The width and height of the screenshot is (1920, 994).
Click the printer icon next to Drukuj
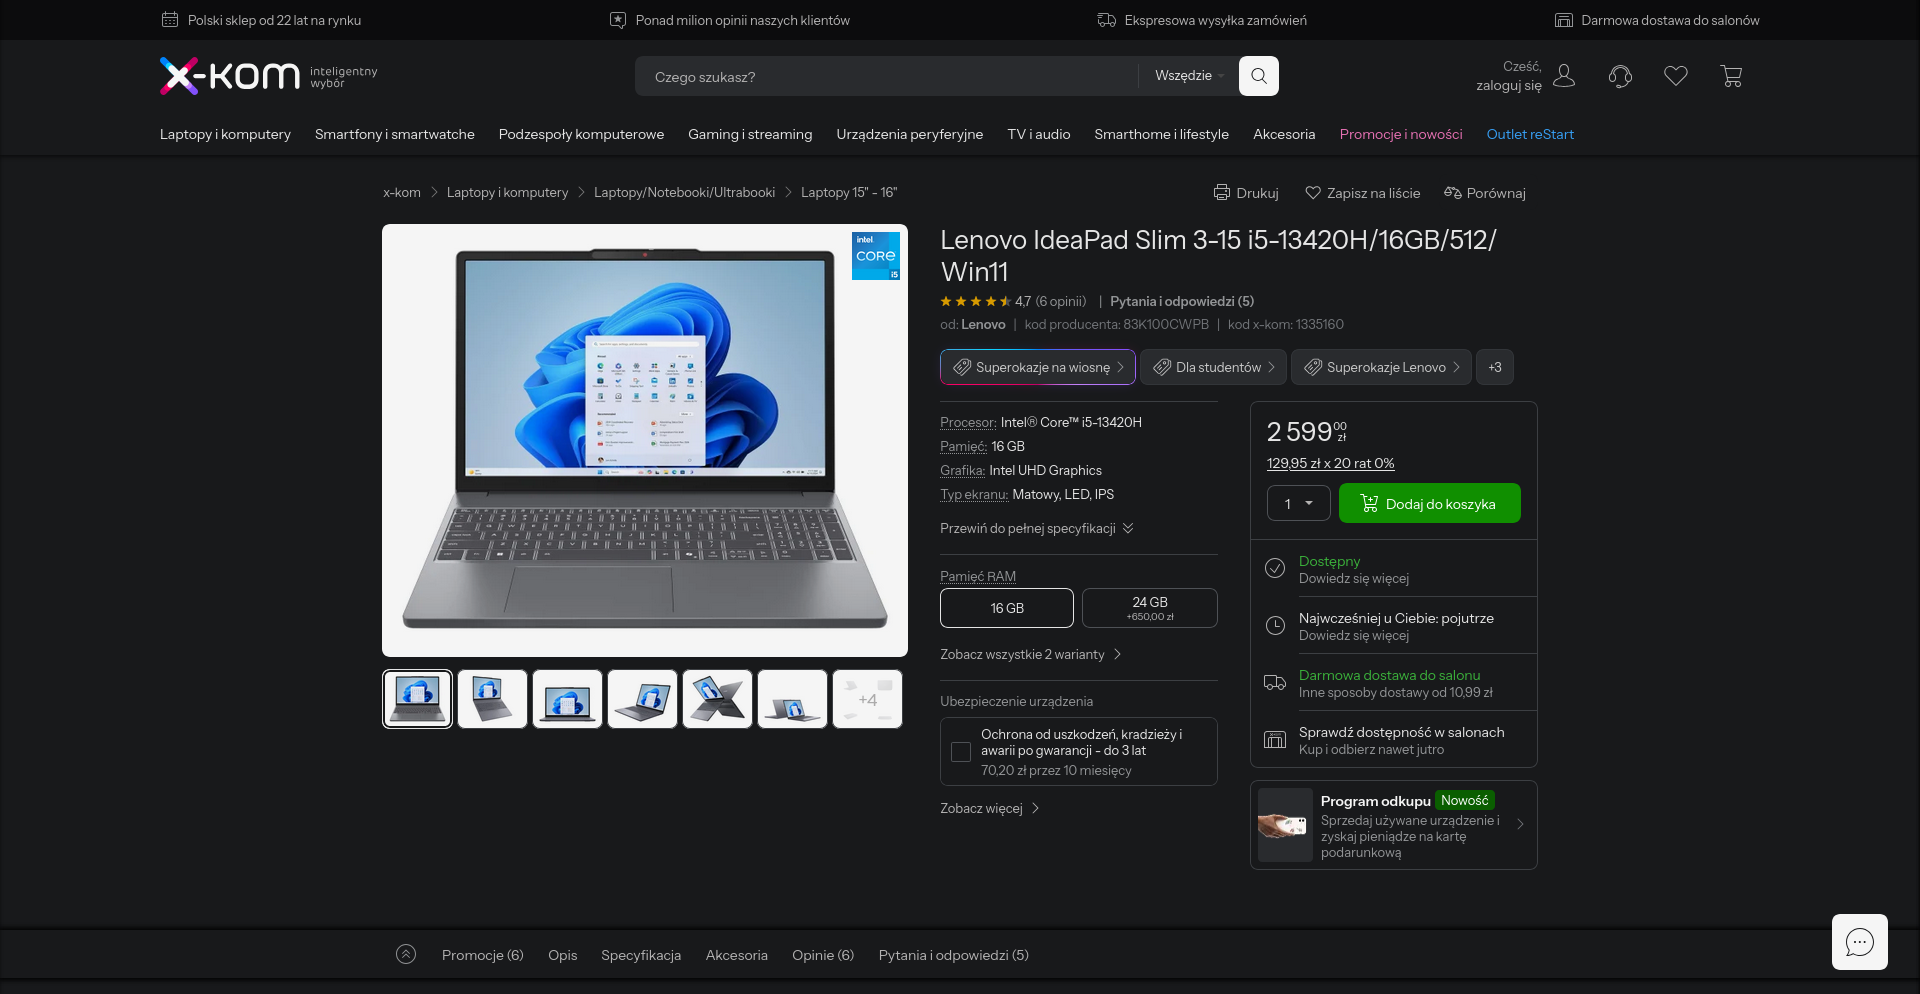pyautogui.click(x=1222, y=192)
